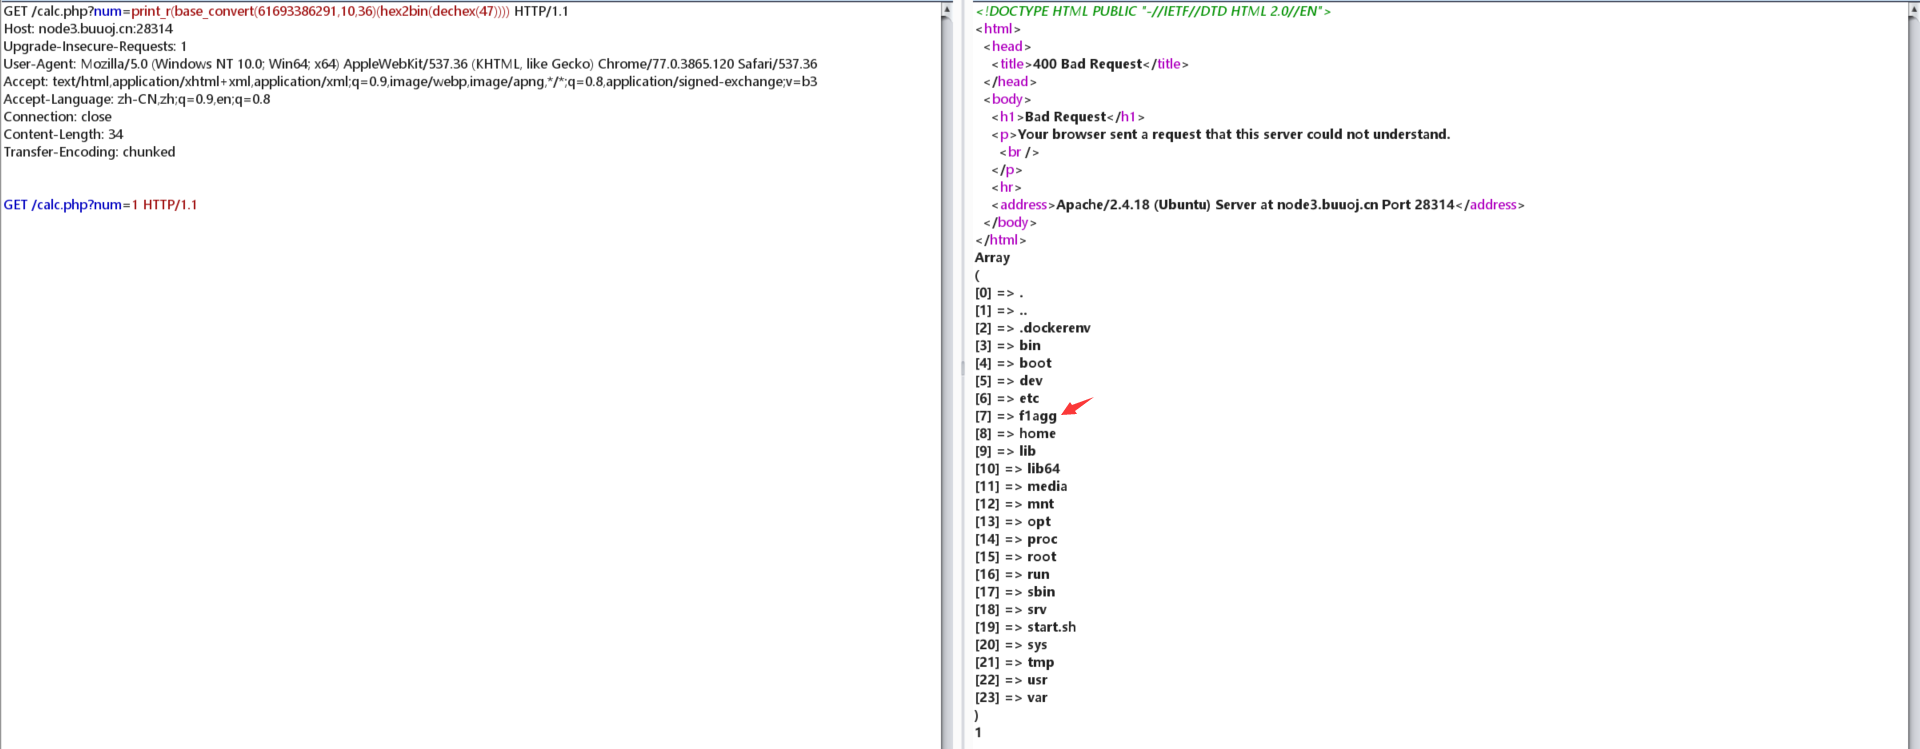Click the [2] => .dockerenv entry

pos(1033,328)
